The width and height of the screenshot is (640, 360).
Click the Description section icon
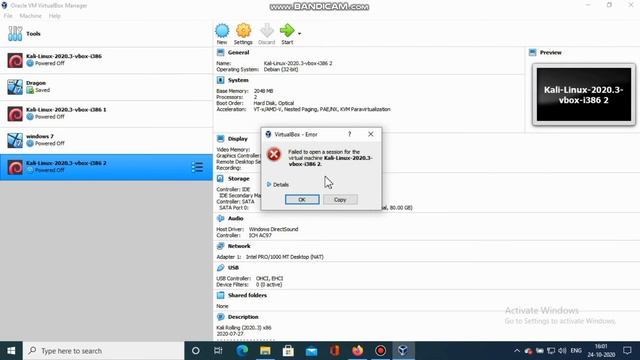pos(221,317)
